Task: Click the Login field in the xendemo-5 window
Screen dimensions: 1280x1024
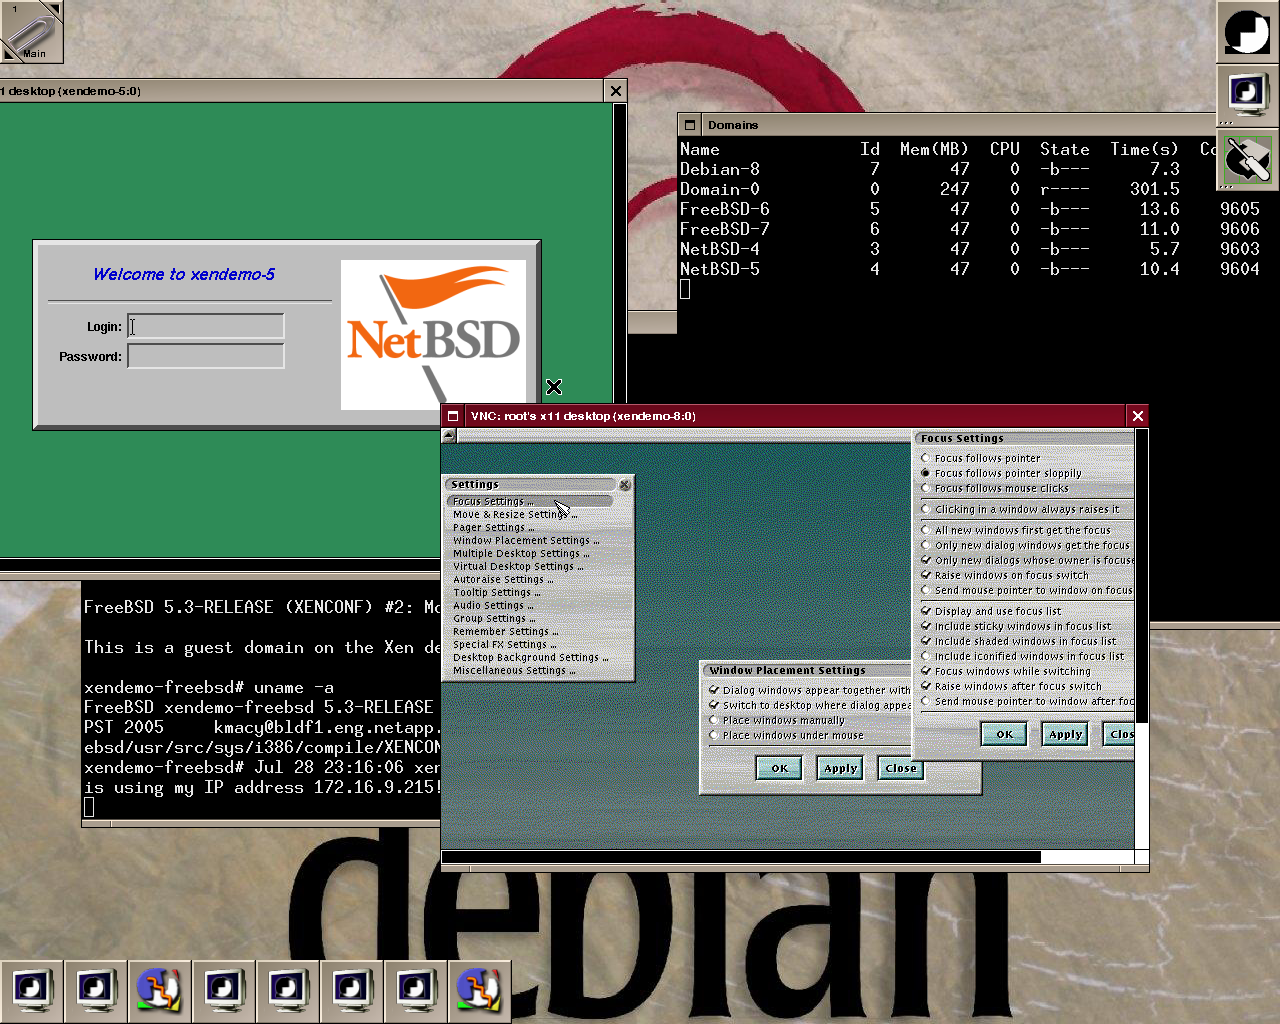Action: (x=206, y=326)
